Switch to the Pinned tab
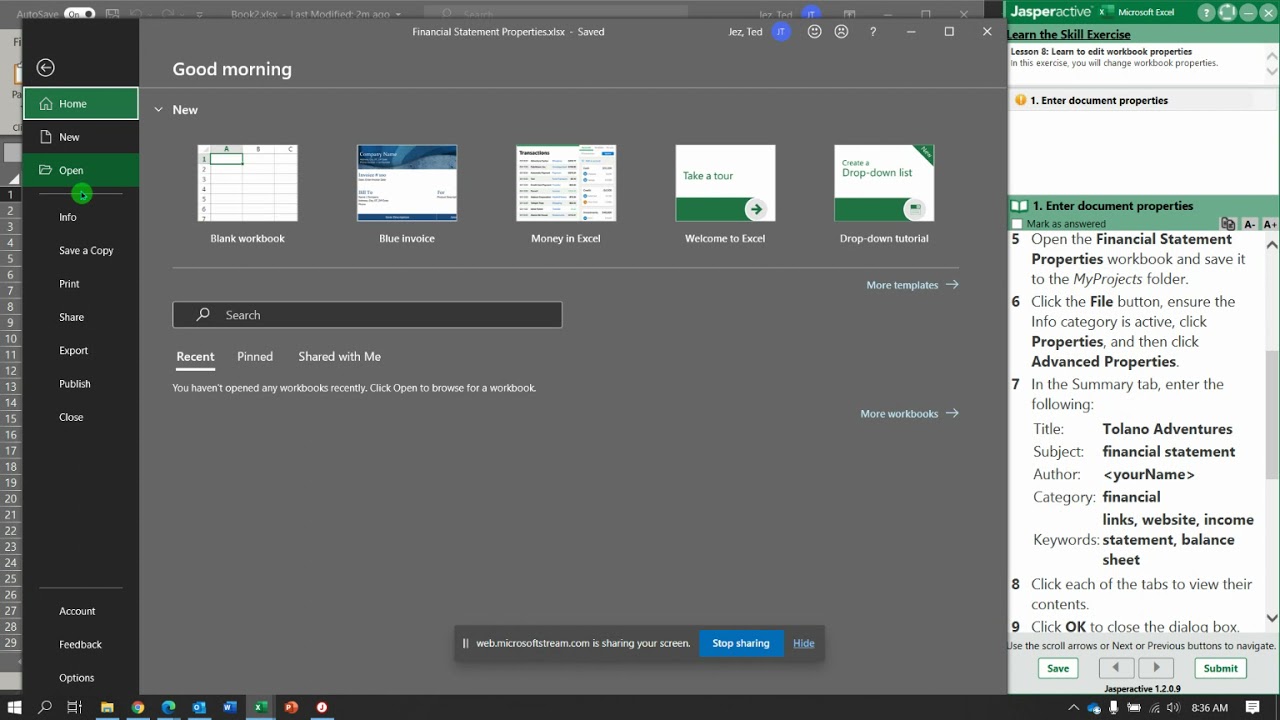Viewport: 1280px width, 720px height. (x=255, y=357)
